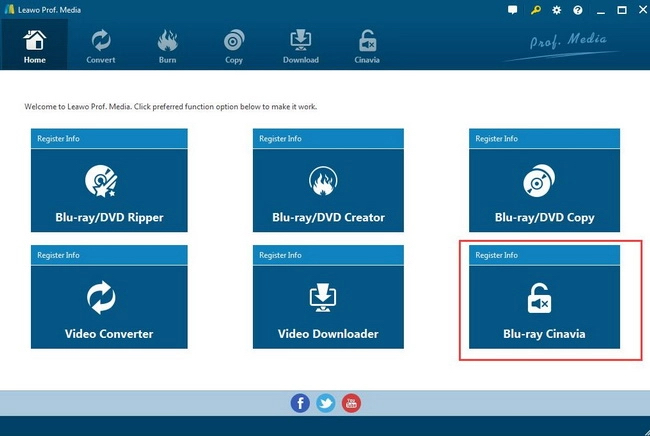Click Register Info above Video Downloader
Screen dimensions: 650x436
[x=281, y=256]
